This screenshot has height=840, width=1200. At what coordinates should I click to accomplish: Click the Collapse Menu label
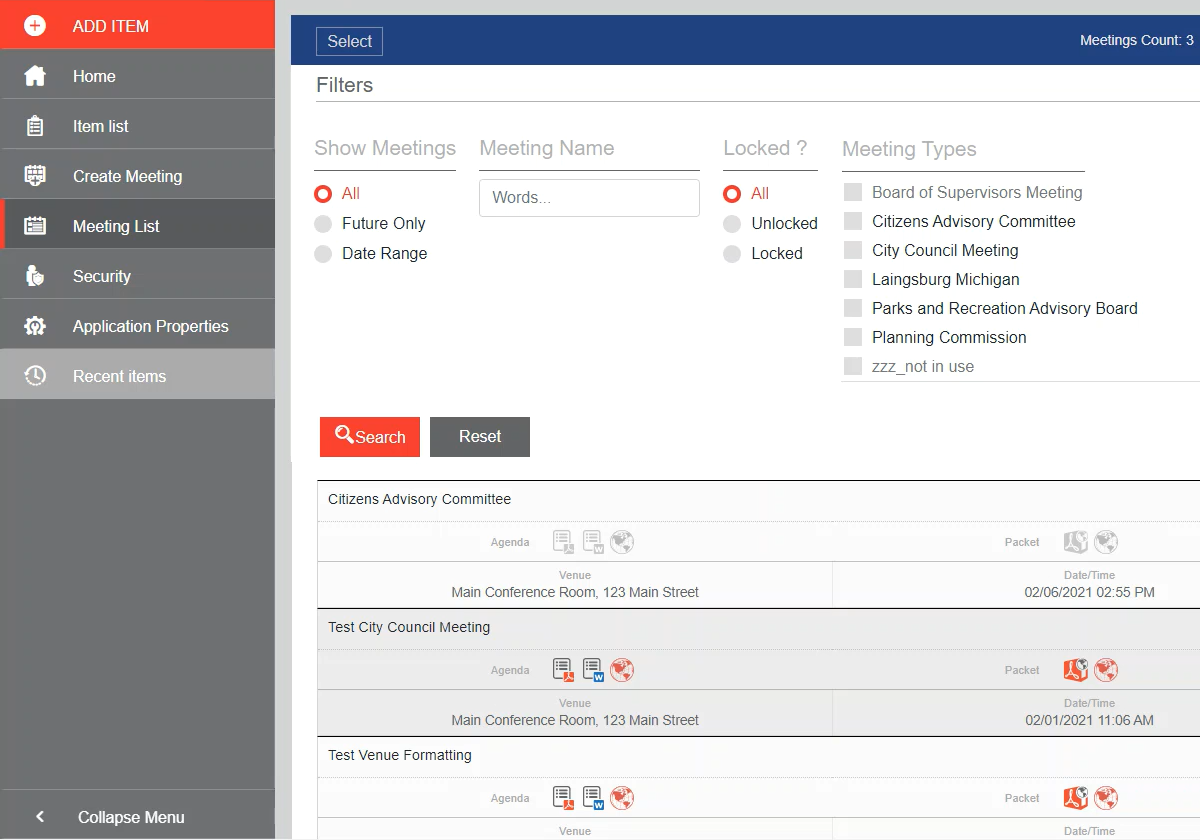pos(131,817)
